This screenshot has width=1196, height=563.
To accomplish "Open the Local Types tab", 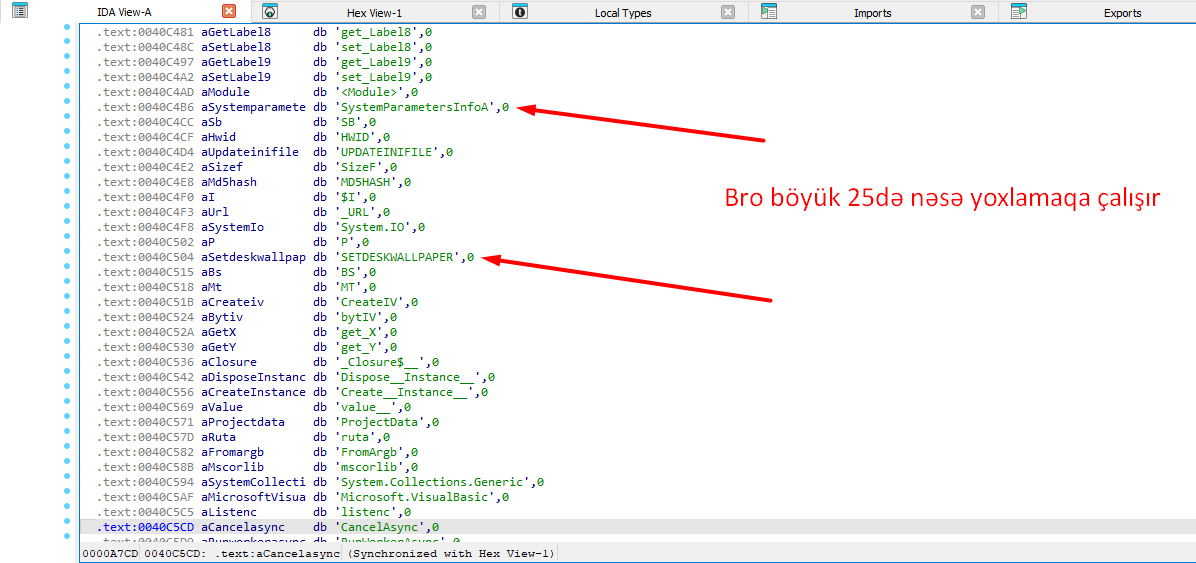I will point(622,13).
